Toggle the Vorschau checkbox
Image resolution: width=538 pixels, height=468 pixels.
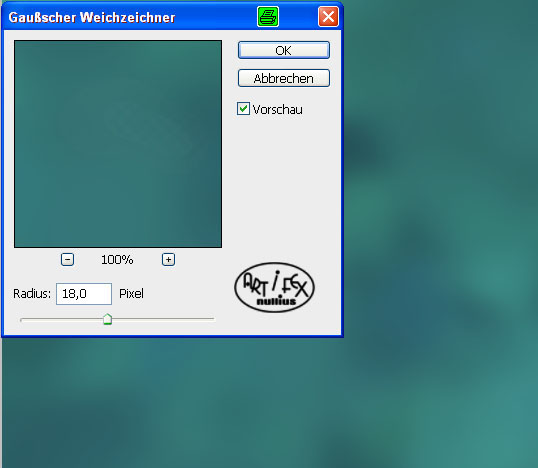(x=243, y=109)
